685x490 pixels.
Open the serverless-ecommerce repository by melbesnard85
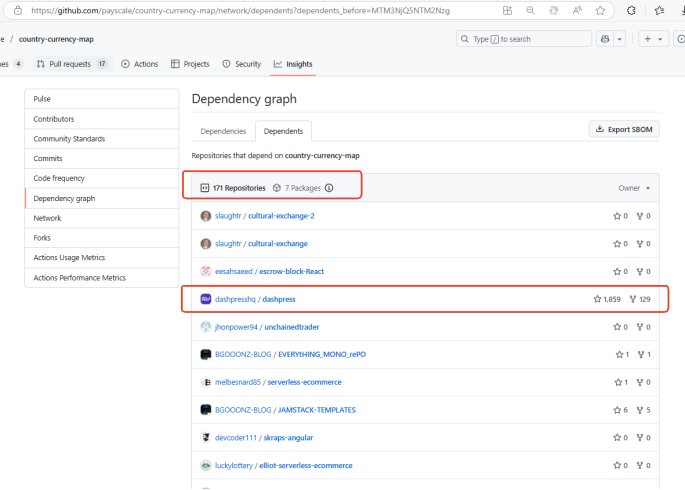coord(304,382)
